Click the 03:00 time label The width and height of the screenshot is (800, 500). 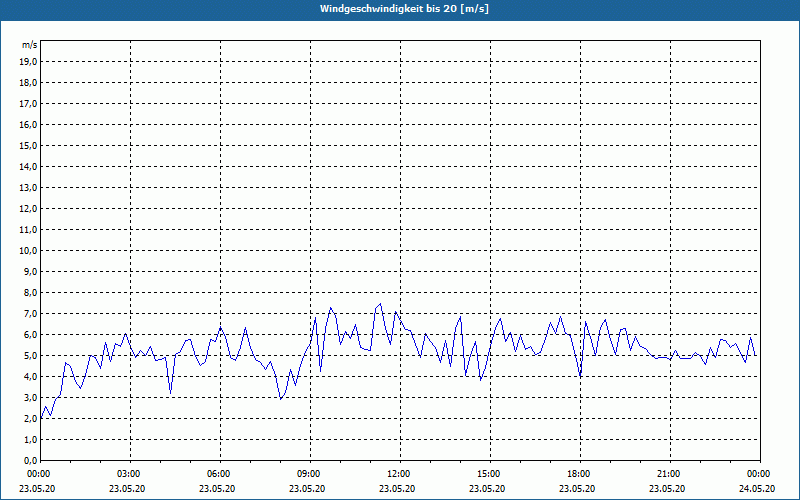(x=128, y=474)
